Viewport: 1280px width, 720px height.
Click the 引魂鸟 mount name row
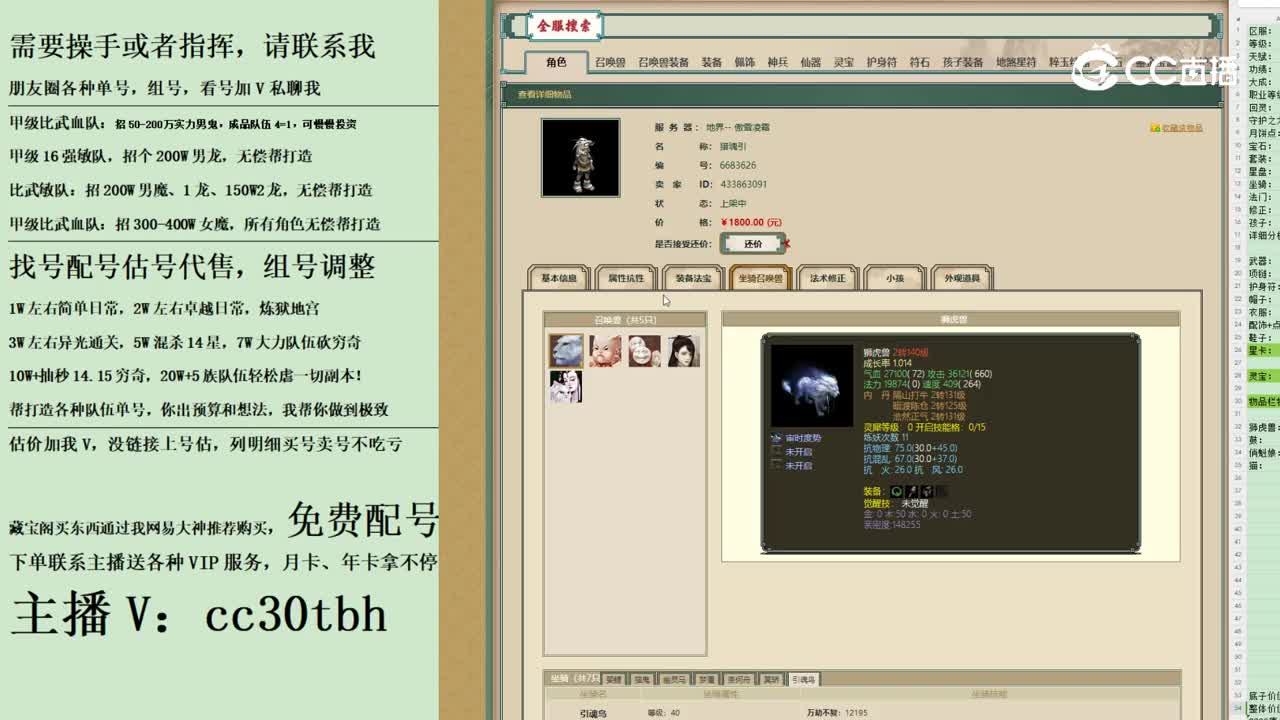[x=593, y=713]
